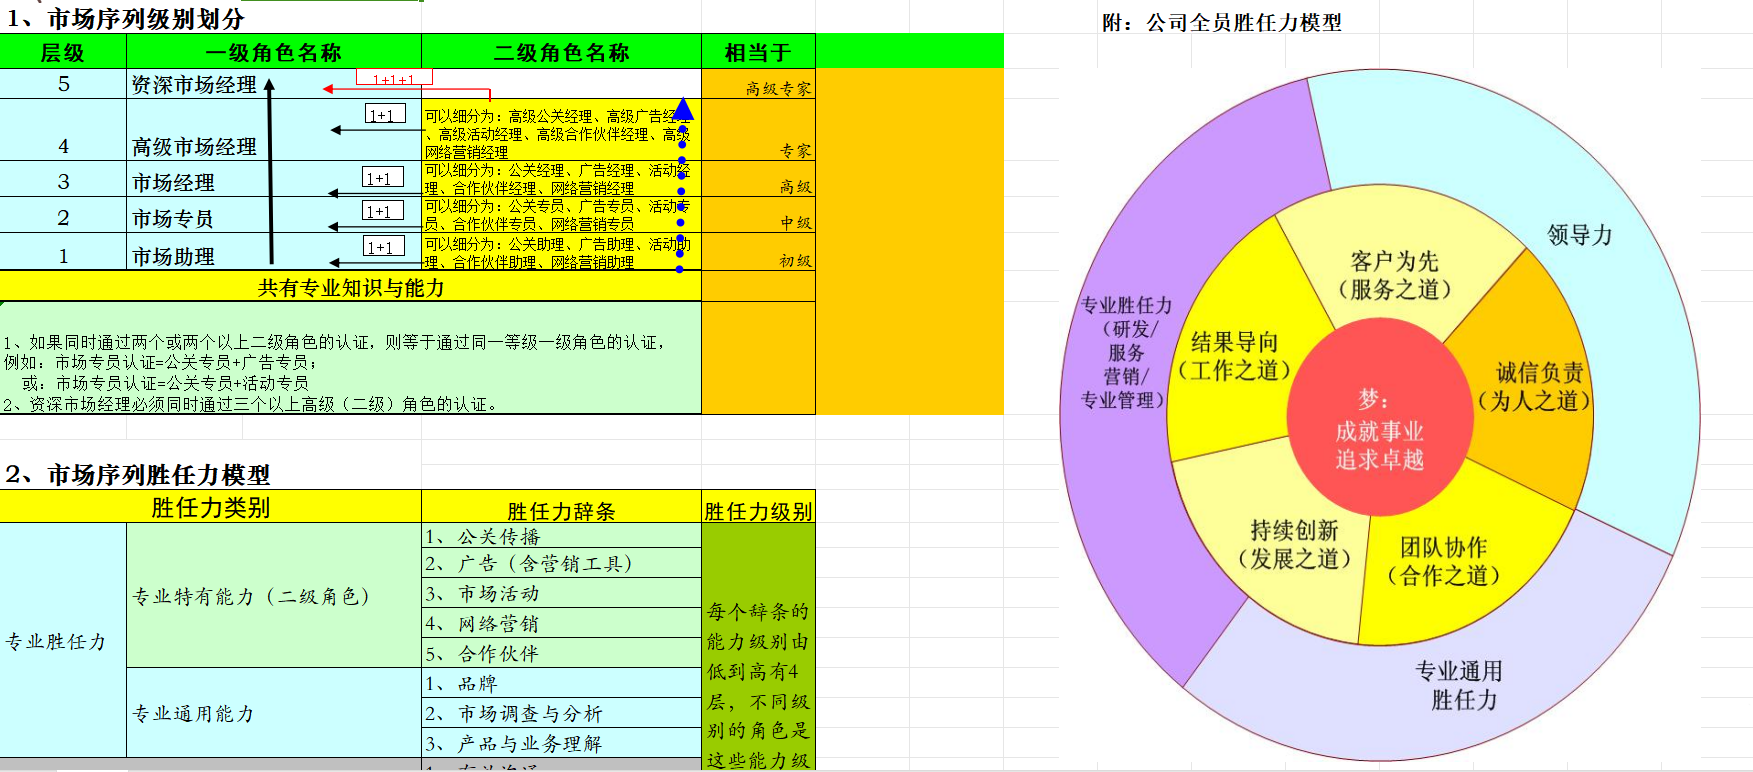The height and width of the screenshot is (772, 1753).
Task: Select the 胜任力类别 header cell
Action: 210,507
